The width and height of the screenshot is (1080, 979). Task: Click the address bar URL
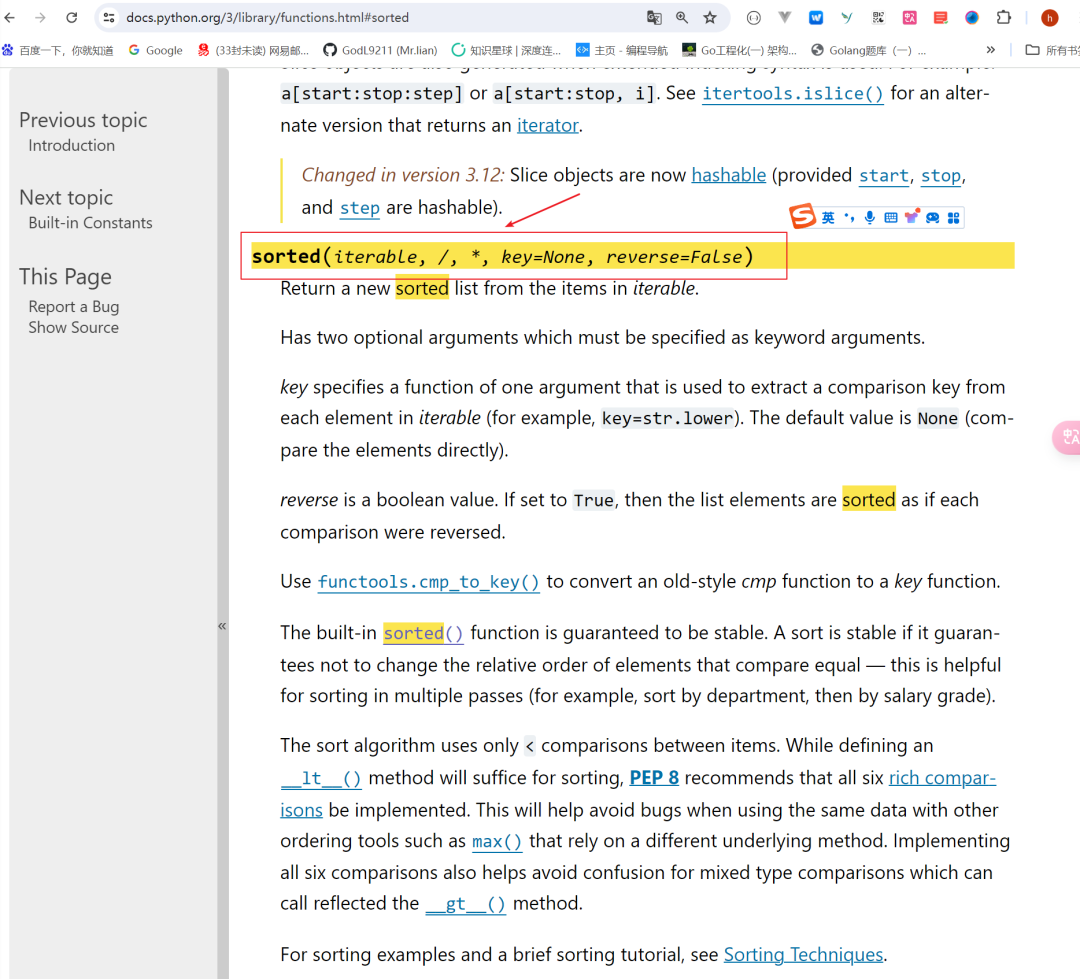pyautogui.click(x=267, y=17)
